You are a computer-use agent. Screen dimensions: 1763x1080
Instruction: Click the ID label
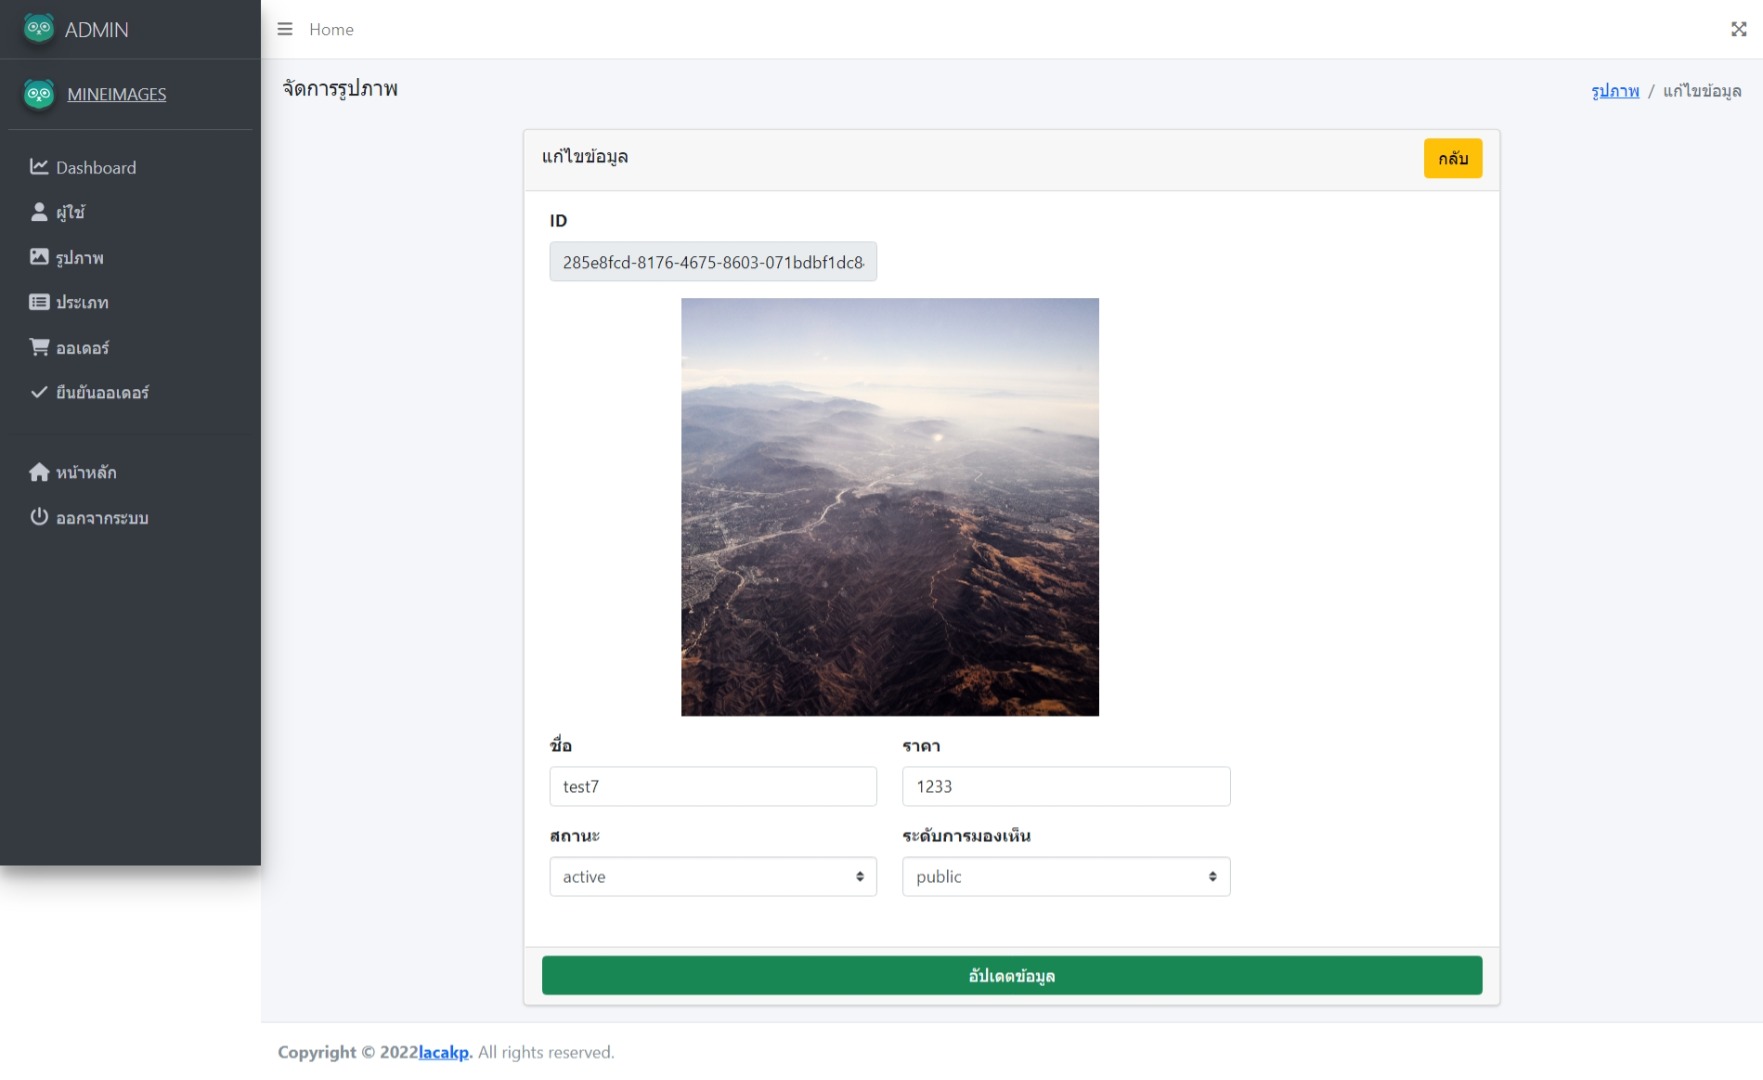point(558,220)
